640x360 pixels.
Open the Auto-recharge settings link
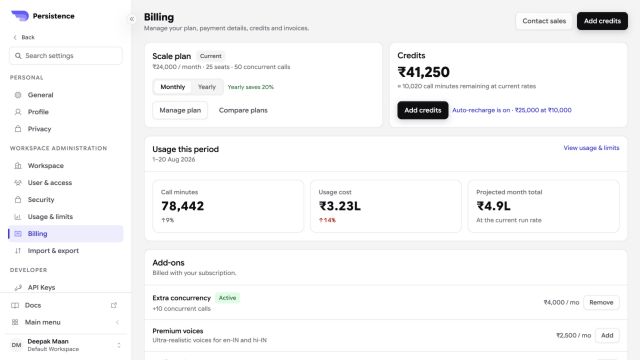[x=512, y=110]
